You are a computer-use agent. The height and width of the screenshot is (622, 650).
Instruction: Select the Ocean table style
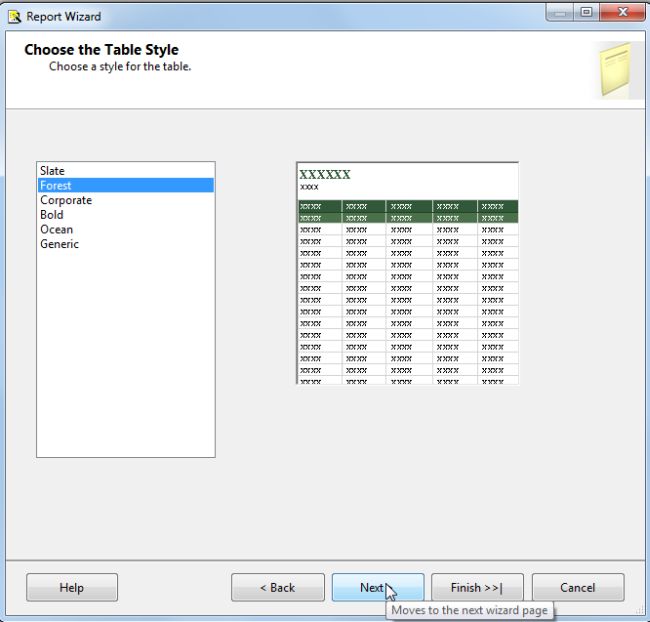(x=126, y=229)
